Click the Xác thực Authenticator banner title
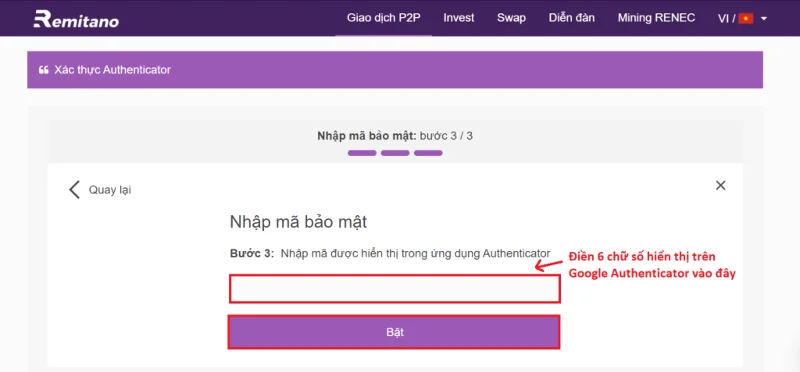Image resolution: width=800 pixels, height=372 pixels. 112,70
